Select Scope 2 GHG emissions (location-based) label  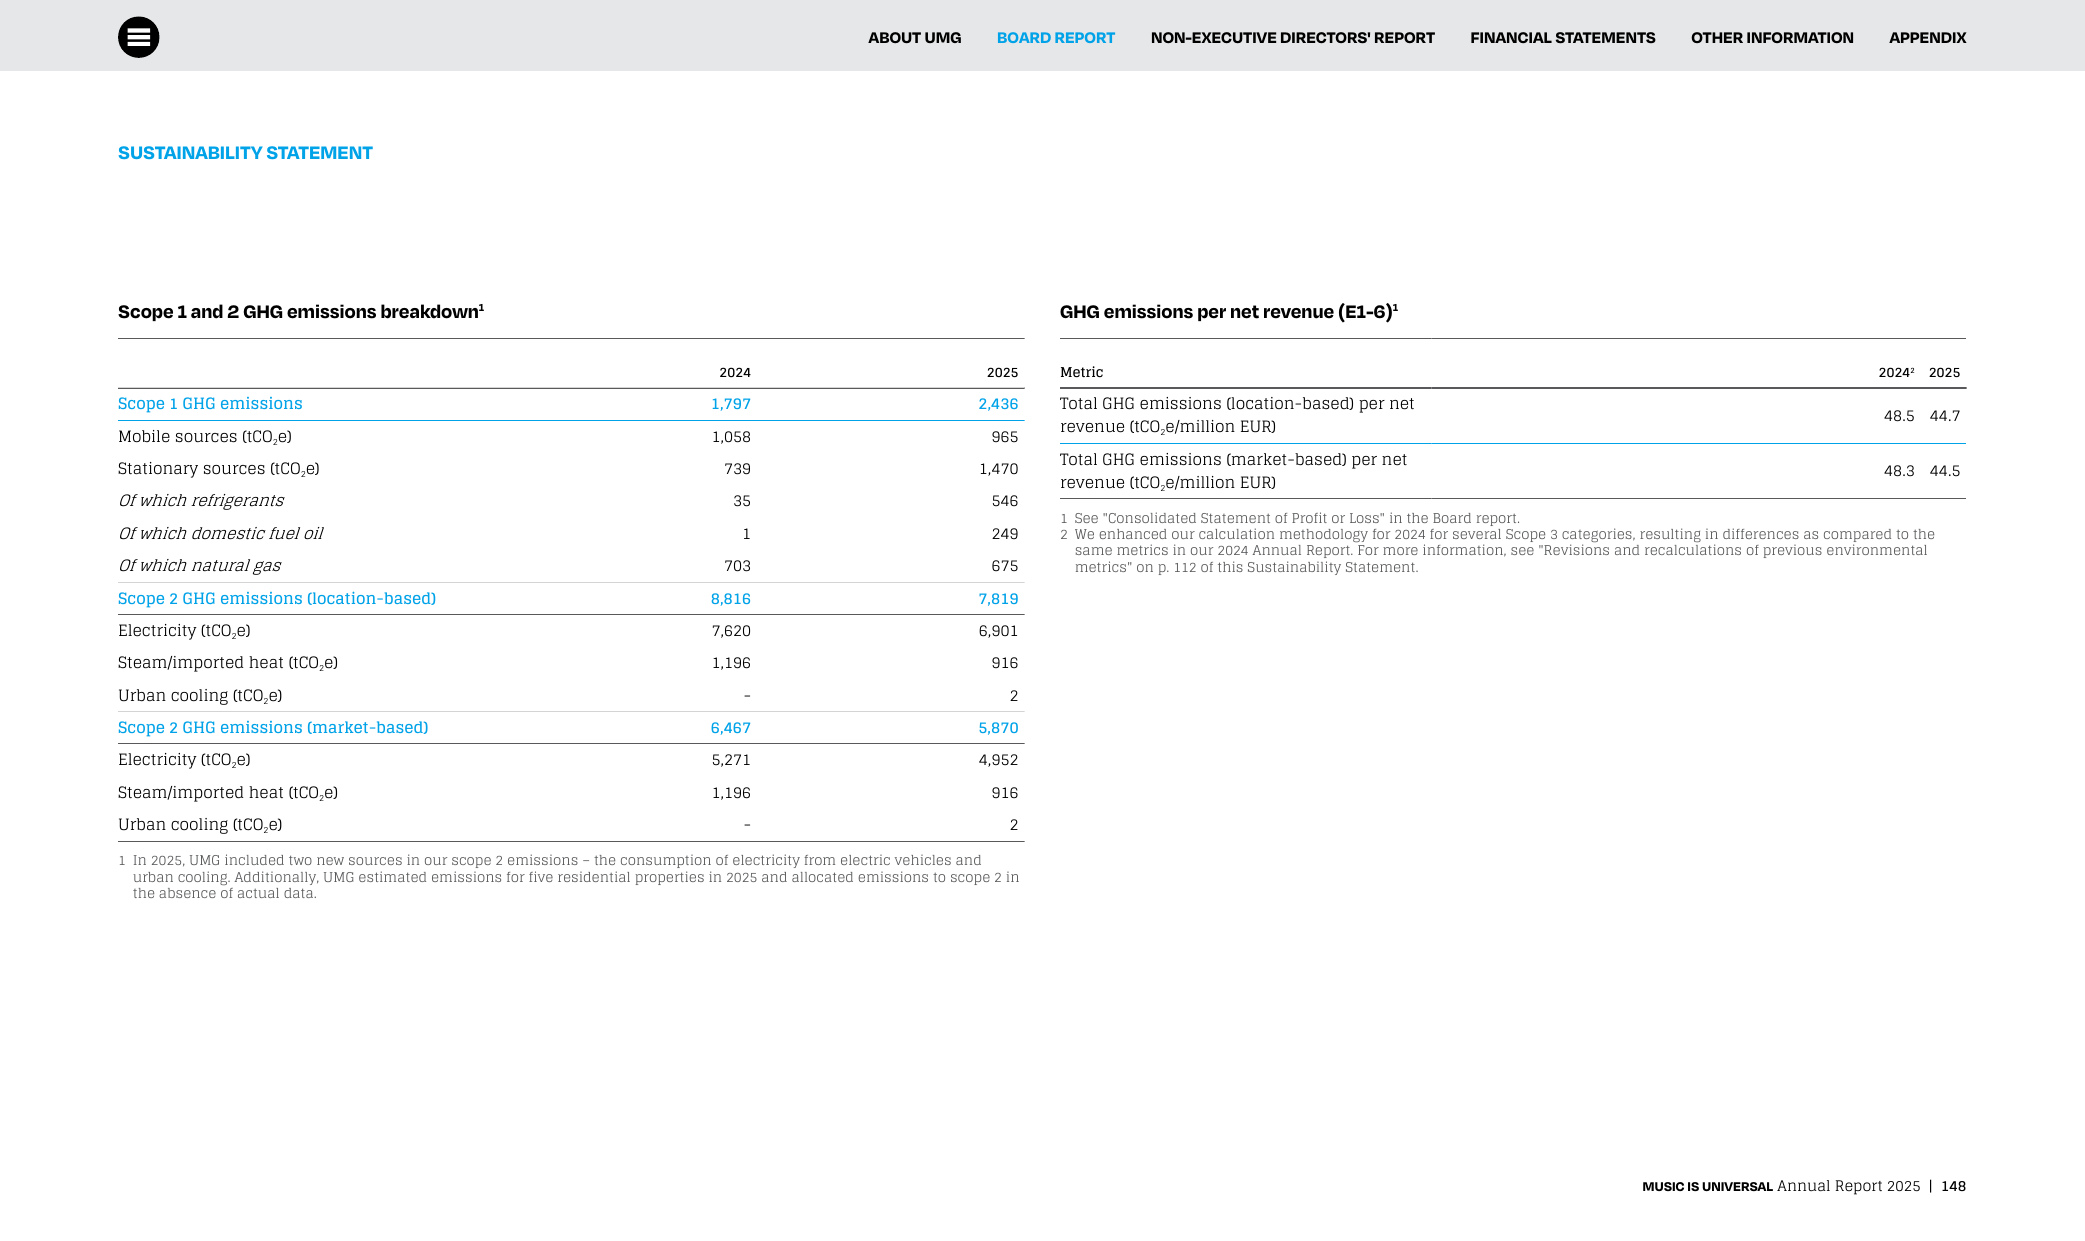(277, 599)
